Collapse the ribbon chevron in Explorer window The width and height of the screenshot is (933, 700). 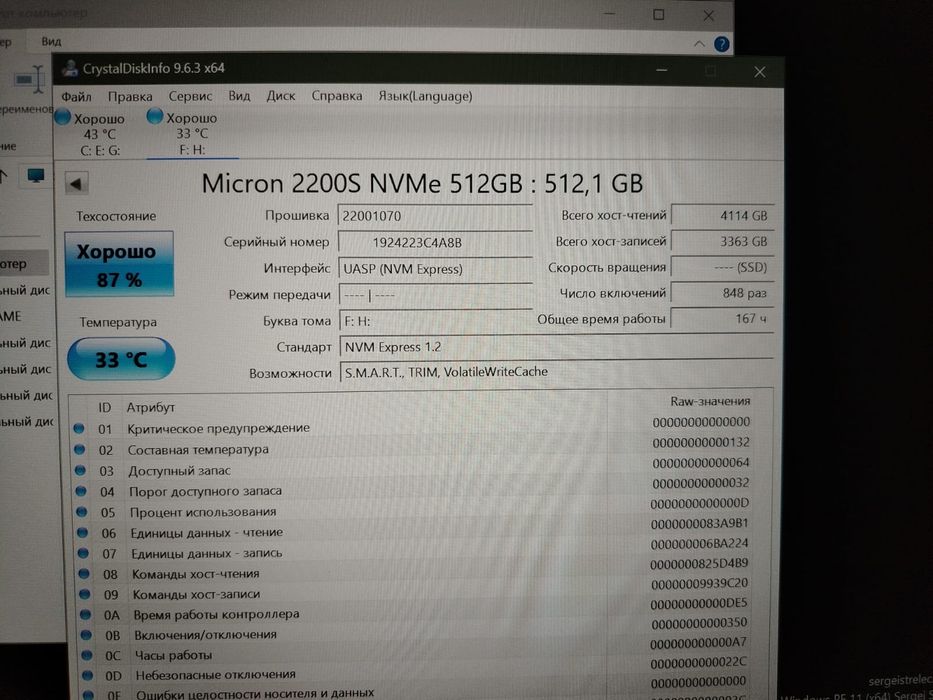tap(700, 43)
